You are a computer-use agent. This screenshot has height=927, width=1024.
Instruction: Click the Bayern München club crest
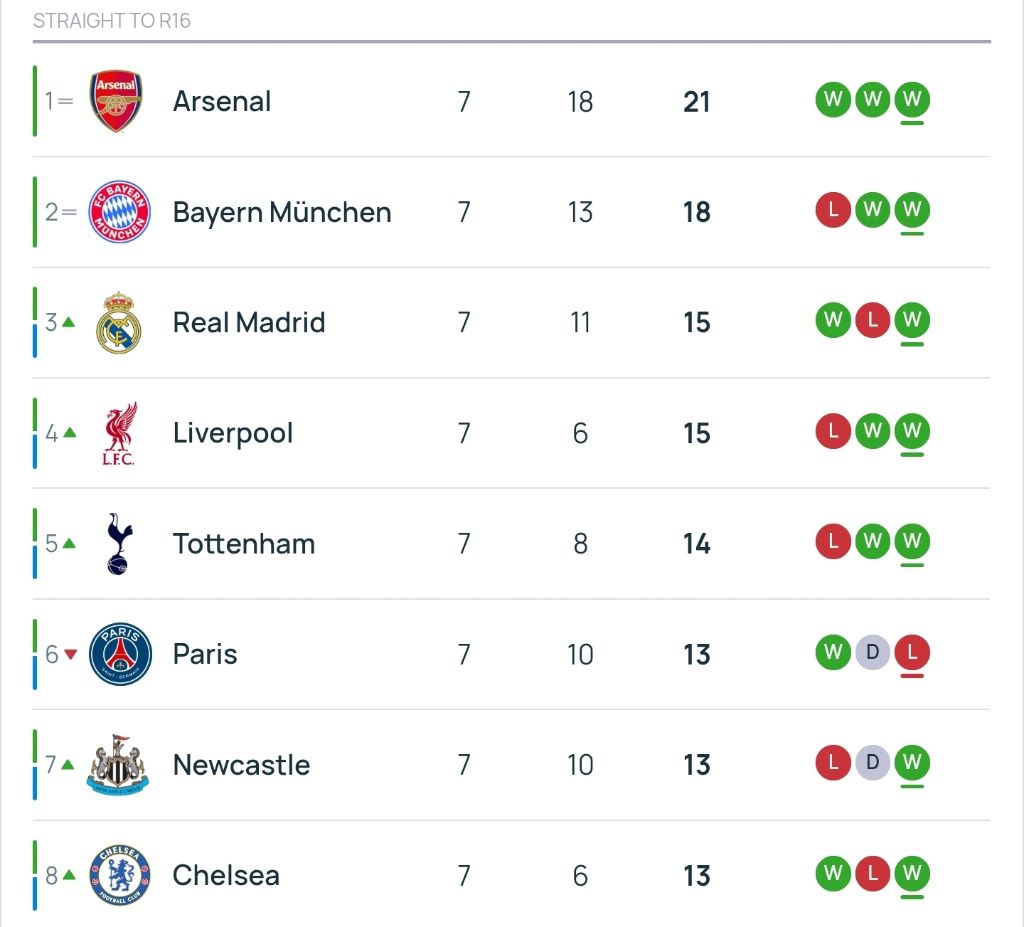pos(119,212)
